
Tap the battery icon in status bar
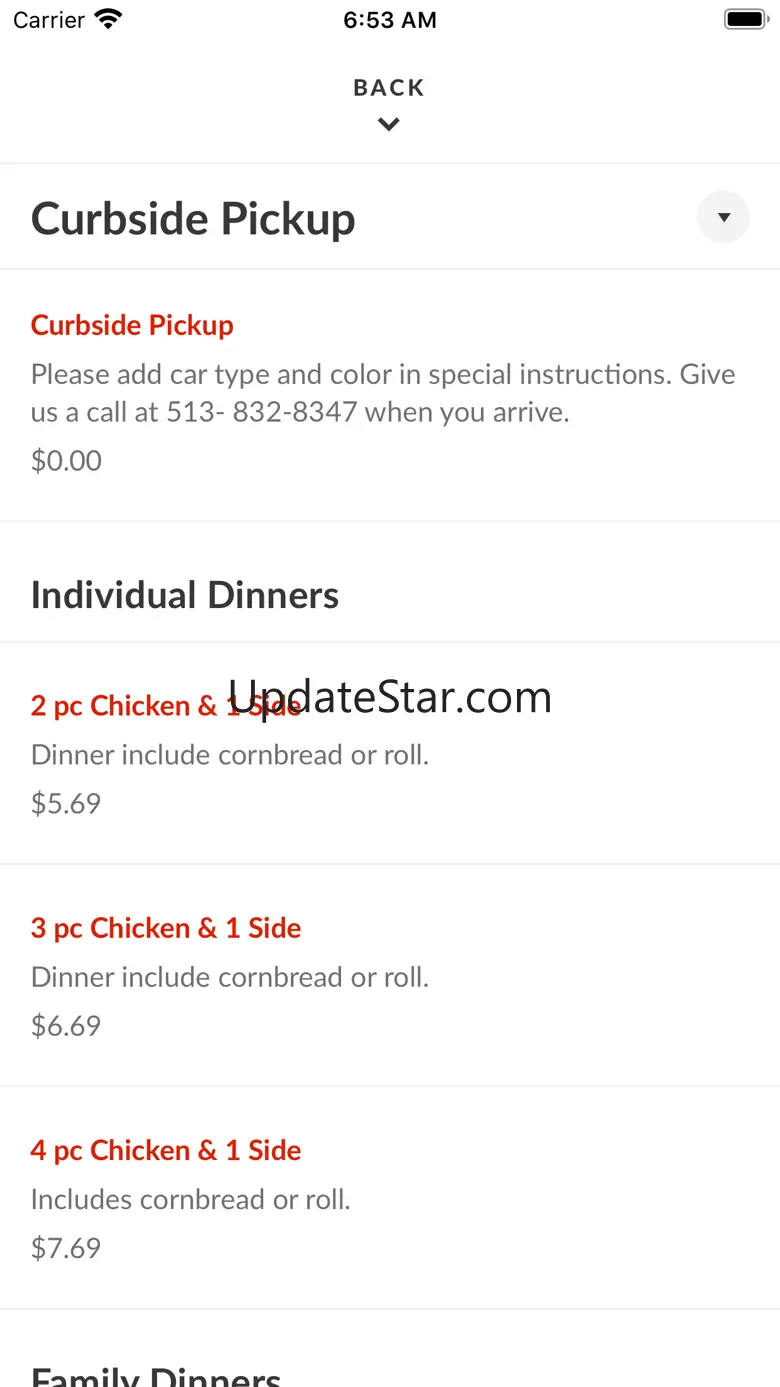tap(745, 19)
